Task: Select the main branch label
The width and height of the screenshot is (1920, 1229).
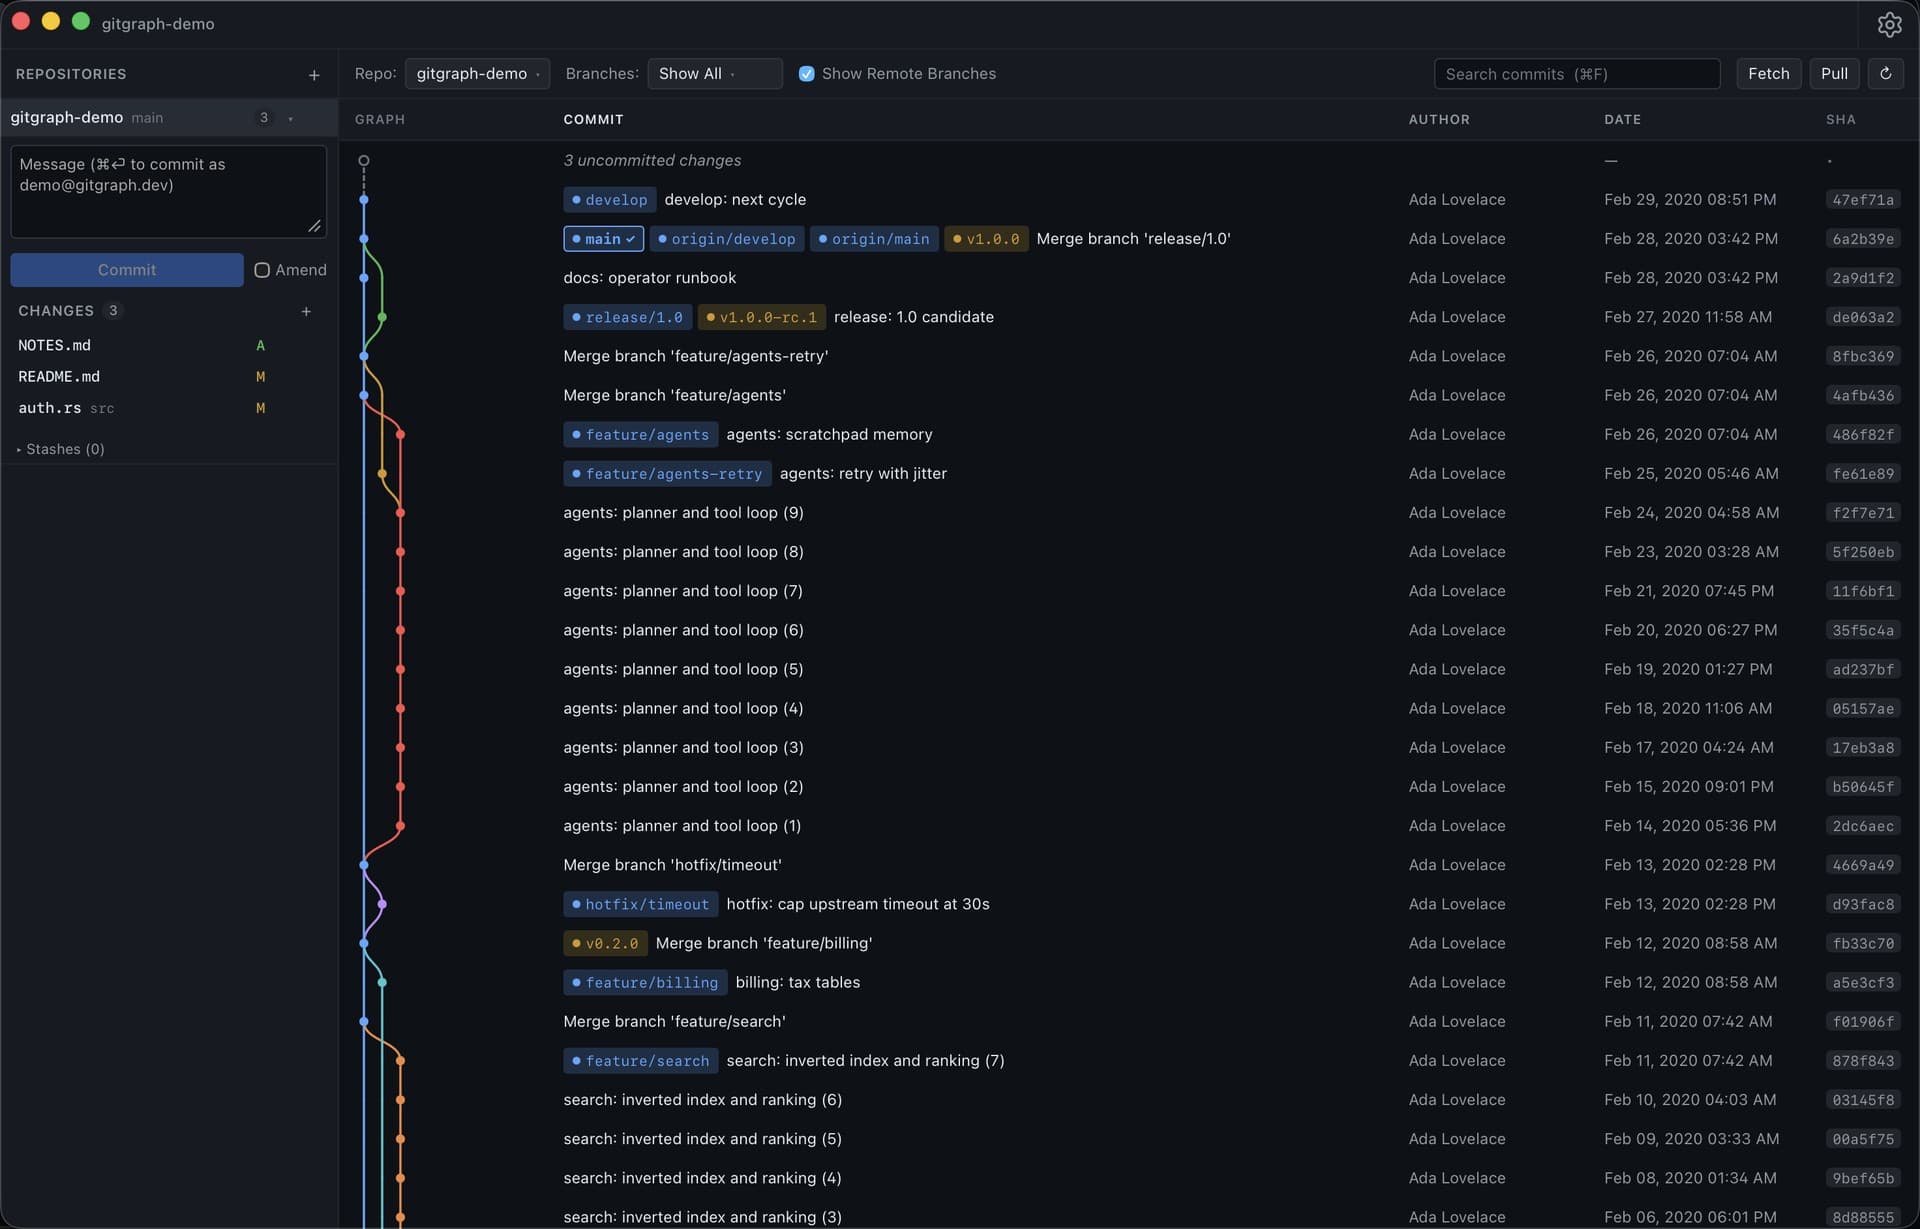Action: (x=603, y=239)
